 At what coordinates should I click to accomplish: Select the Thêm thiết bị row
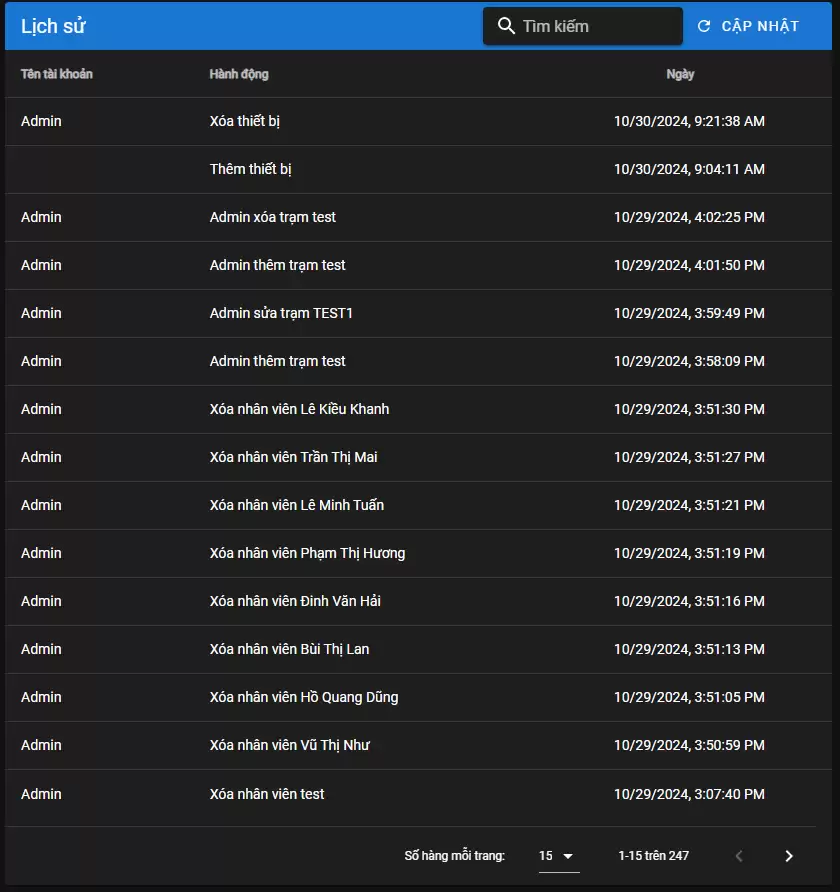coord(251,169)
